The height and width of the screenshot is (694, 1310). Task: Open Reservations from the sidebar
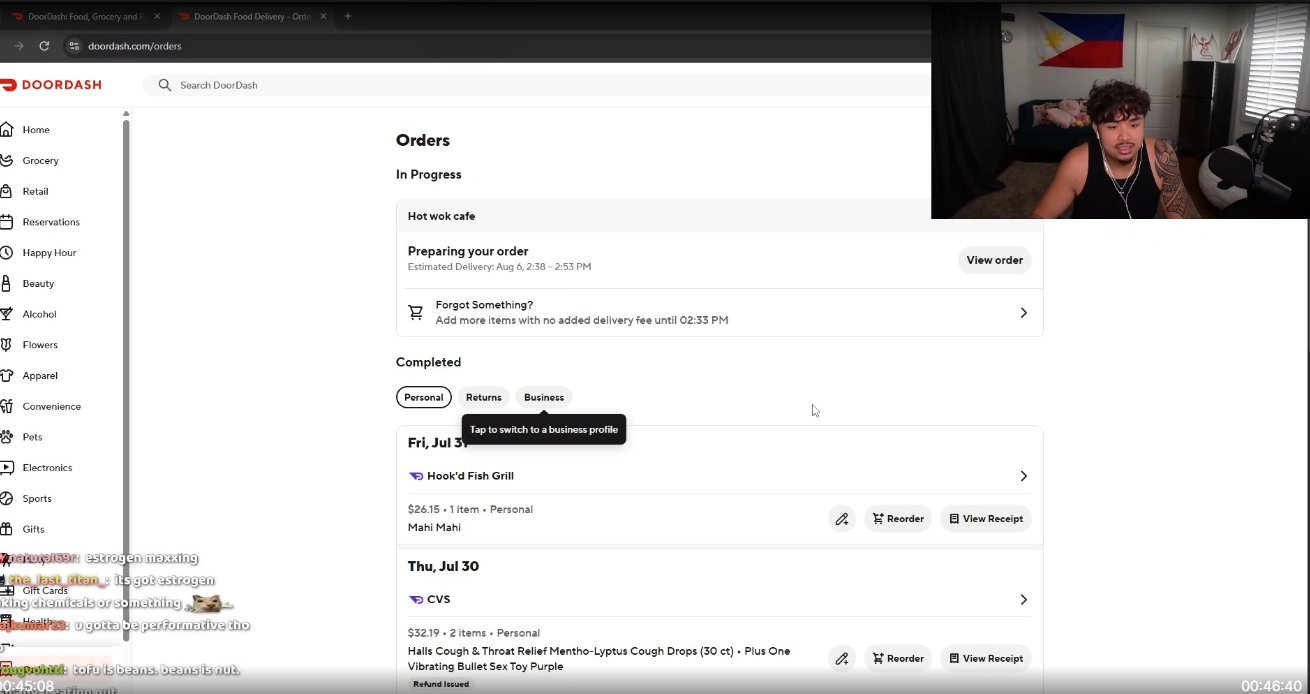point(50,222)
